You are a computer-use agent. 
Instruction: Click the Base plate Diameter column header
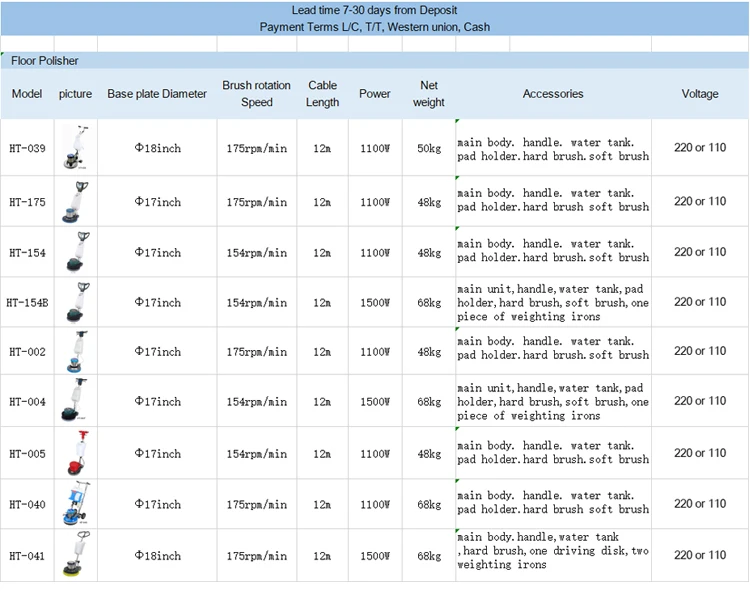pyautogui.click(x=157, y=94)
